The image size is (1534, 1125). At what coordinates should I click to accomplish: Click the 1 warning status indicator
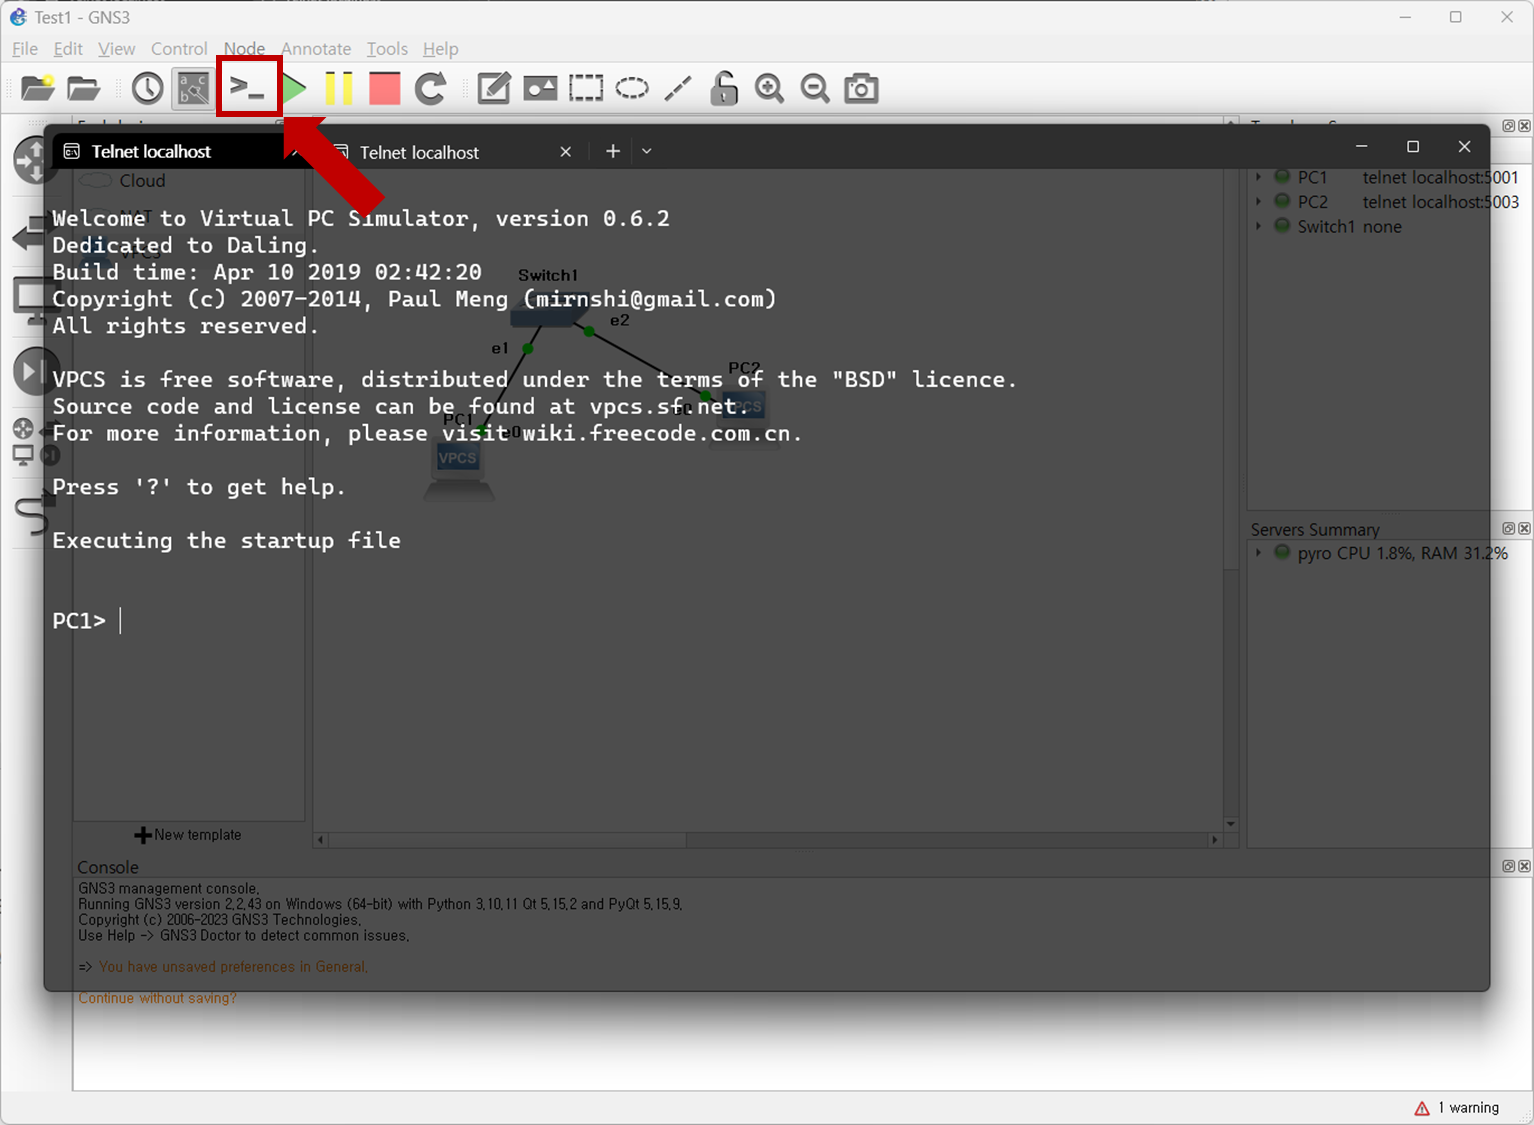[1457, 1108]
